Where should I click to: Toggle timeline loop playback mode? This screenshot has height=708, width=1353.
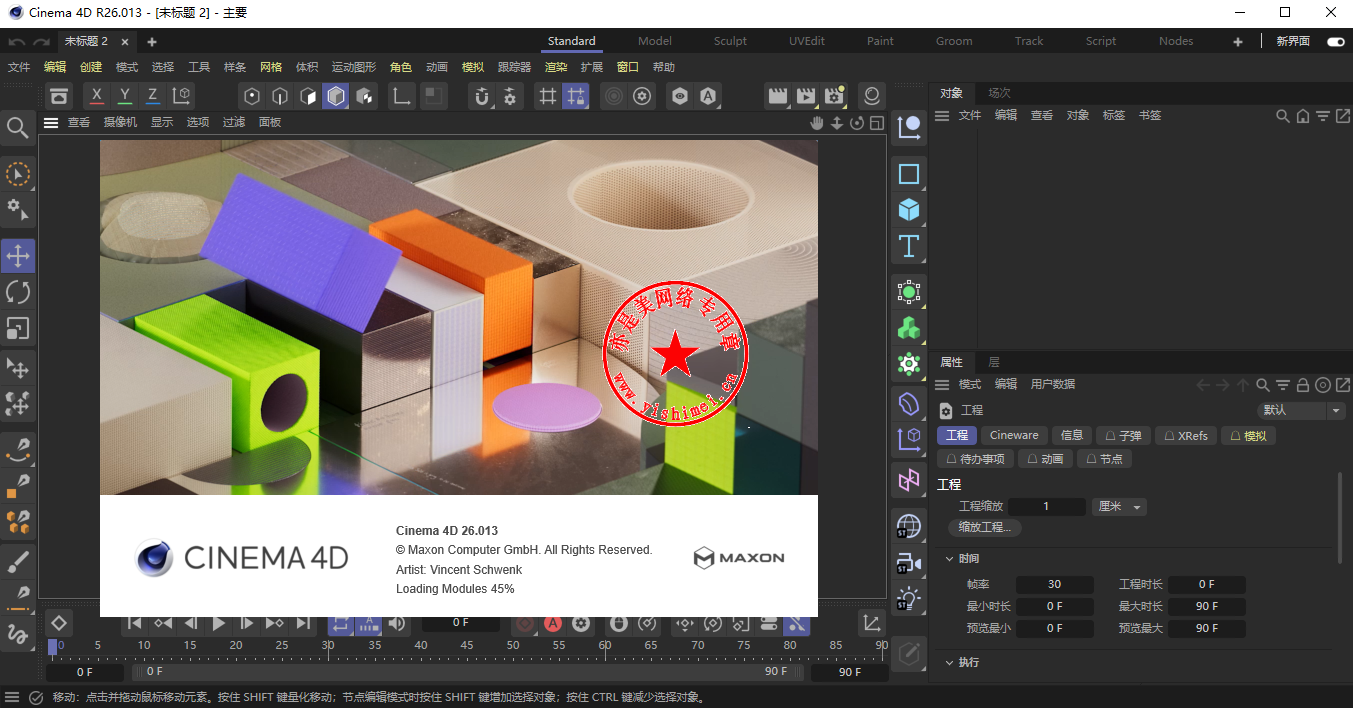click(x=341, y=624)
